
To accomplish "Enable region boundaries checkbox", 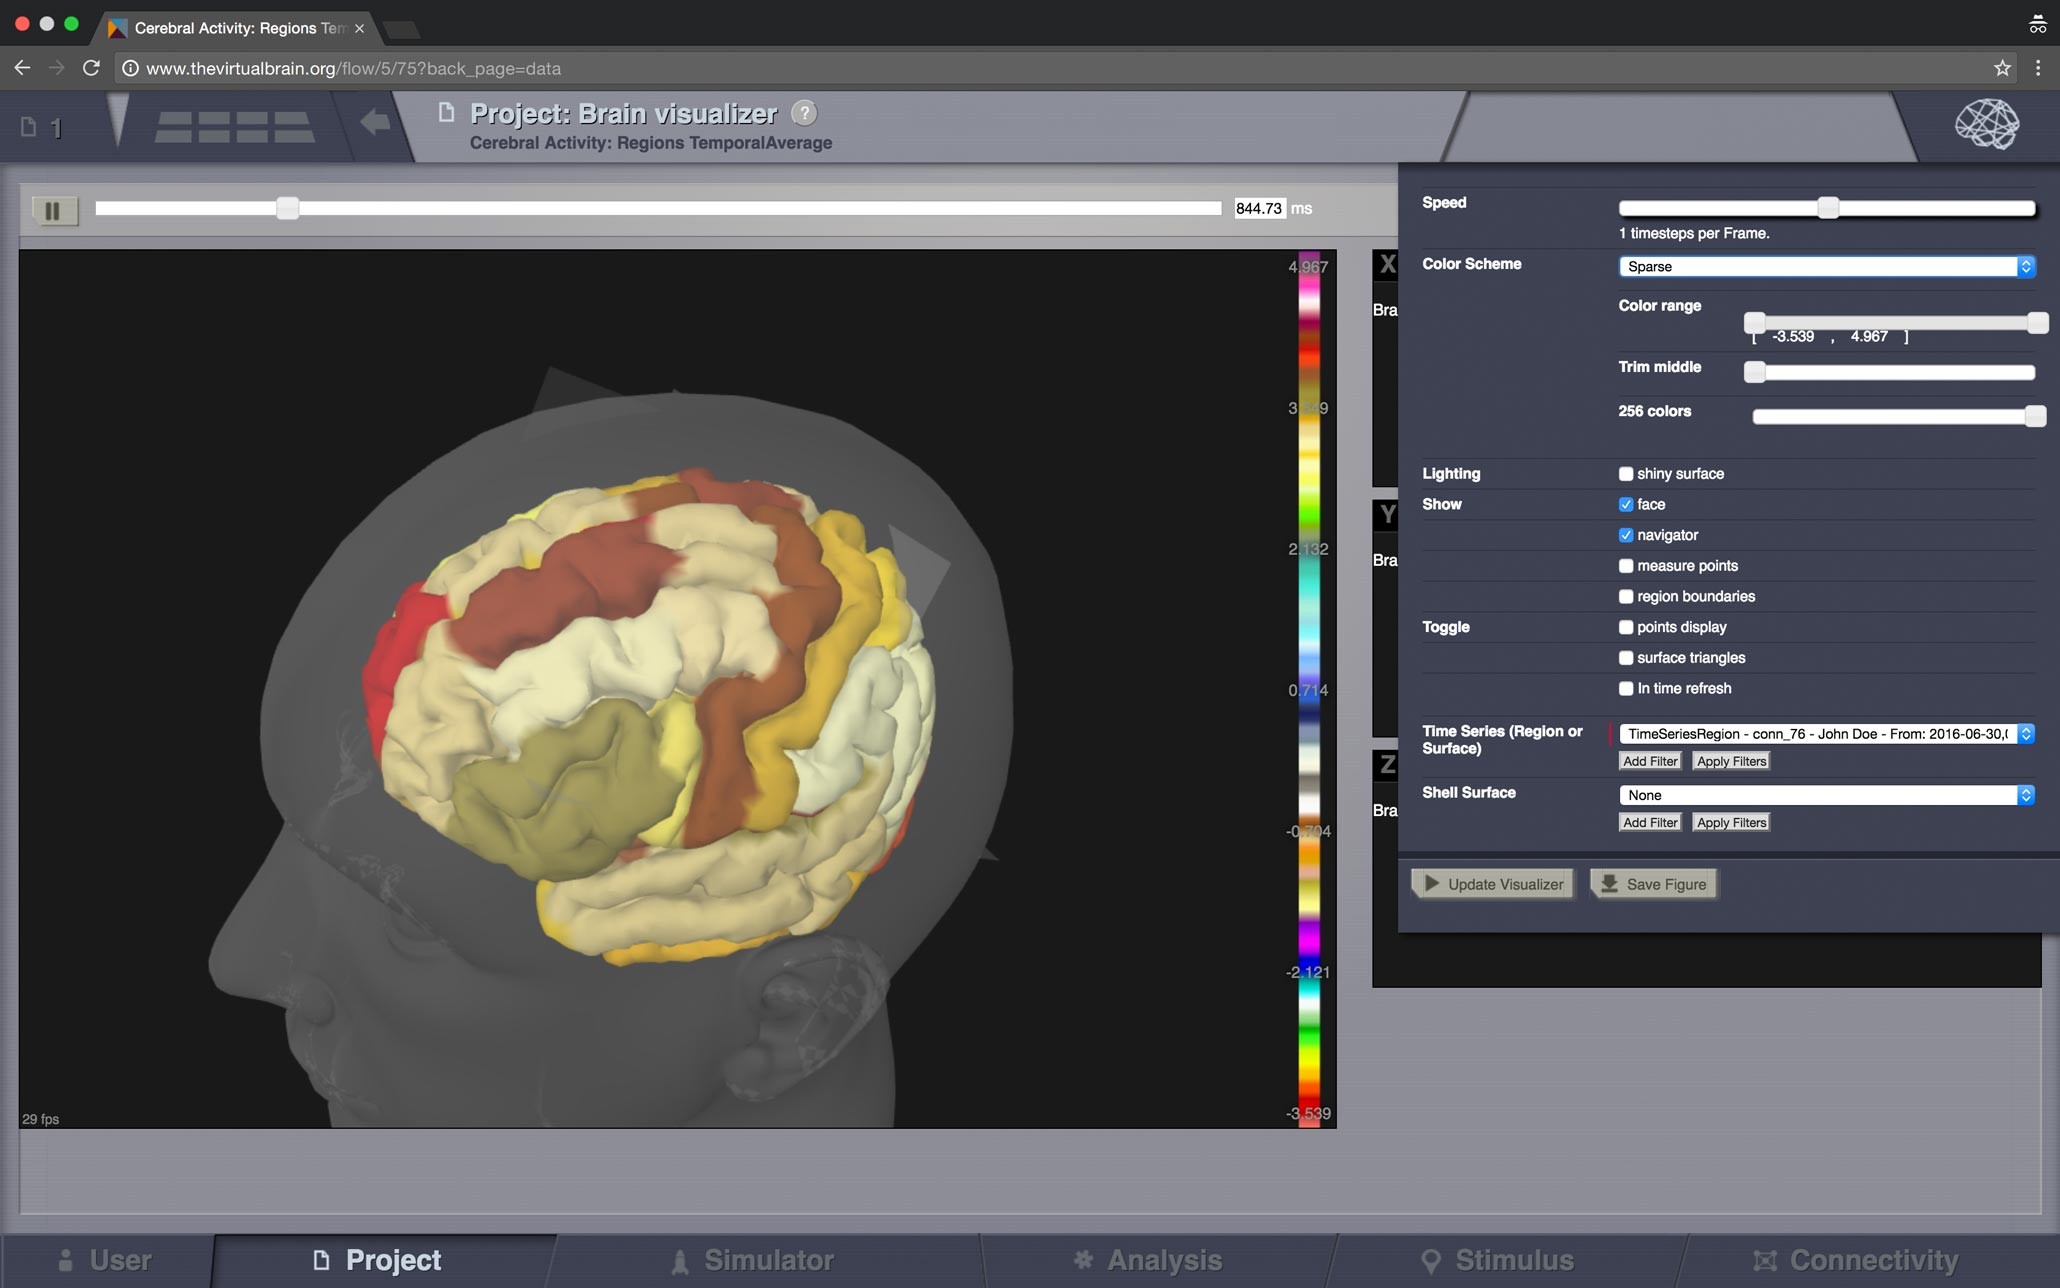I will 1626,597.
